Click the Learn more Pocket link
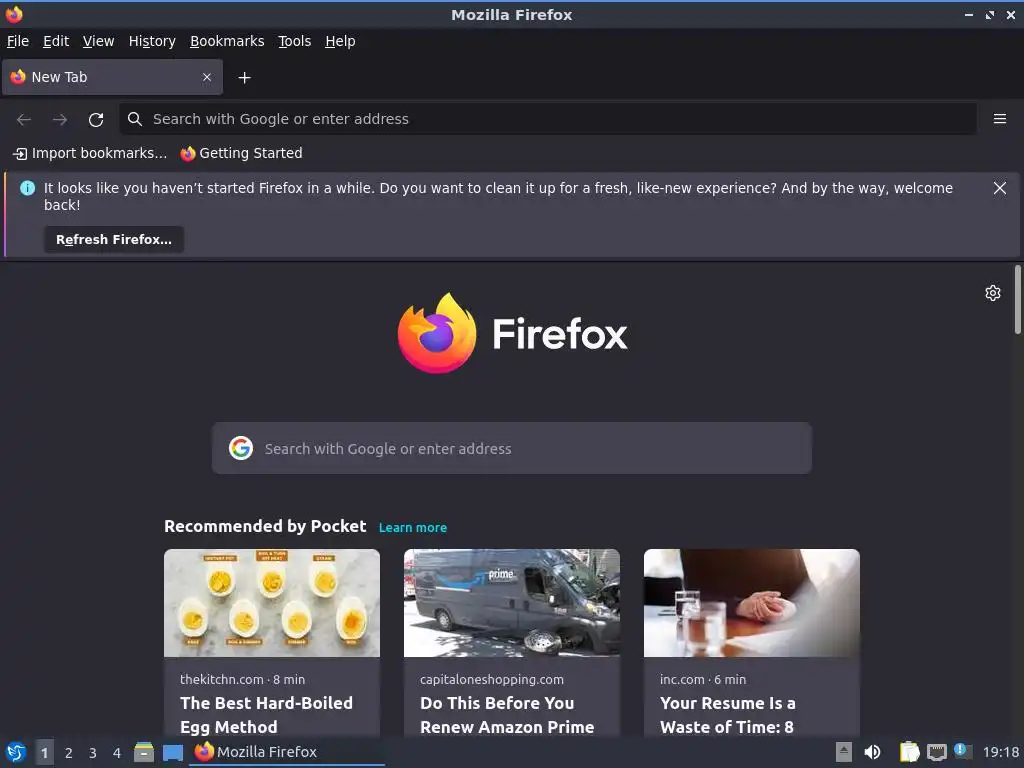This screenshot has height=768, width=1024. (x=413, y=528)
